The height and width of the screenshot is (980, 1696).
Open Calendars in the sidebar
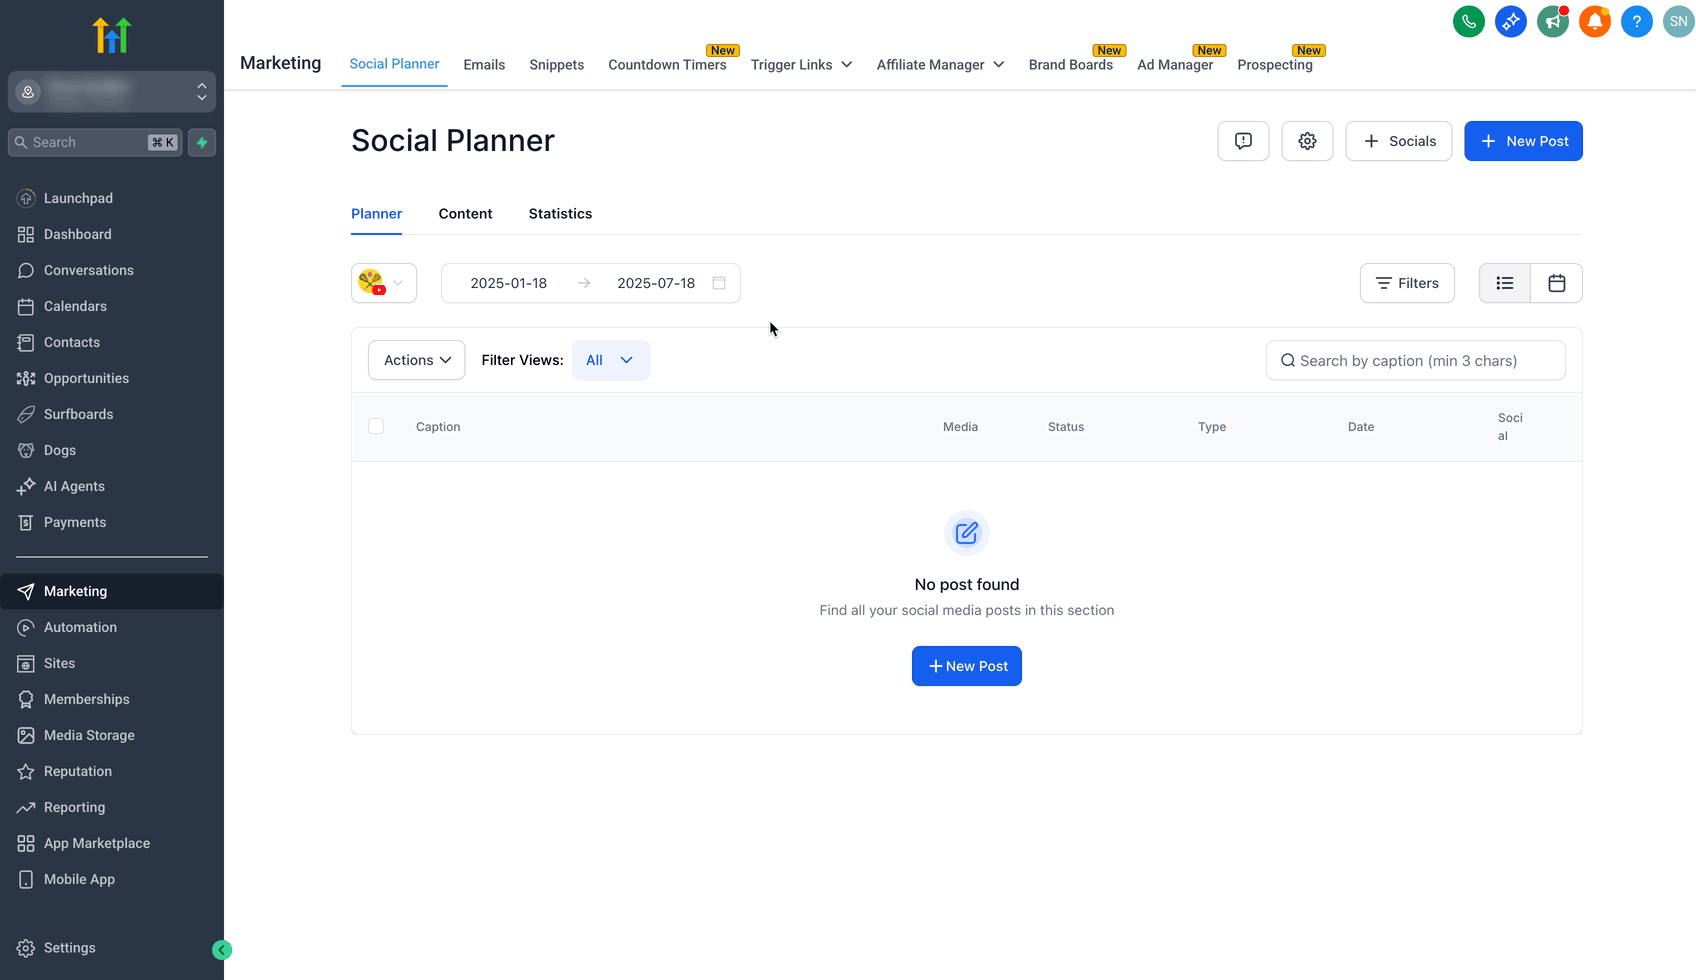112,306
